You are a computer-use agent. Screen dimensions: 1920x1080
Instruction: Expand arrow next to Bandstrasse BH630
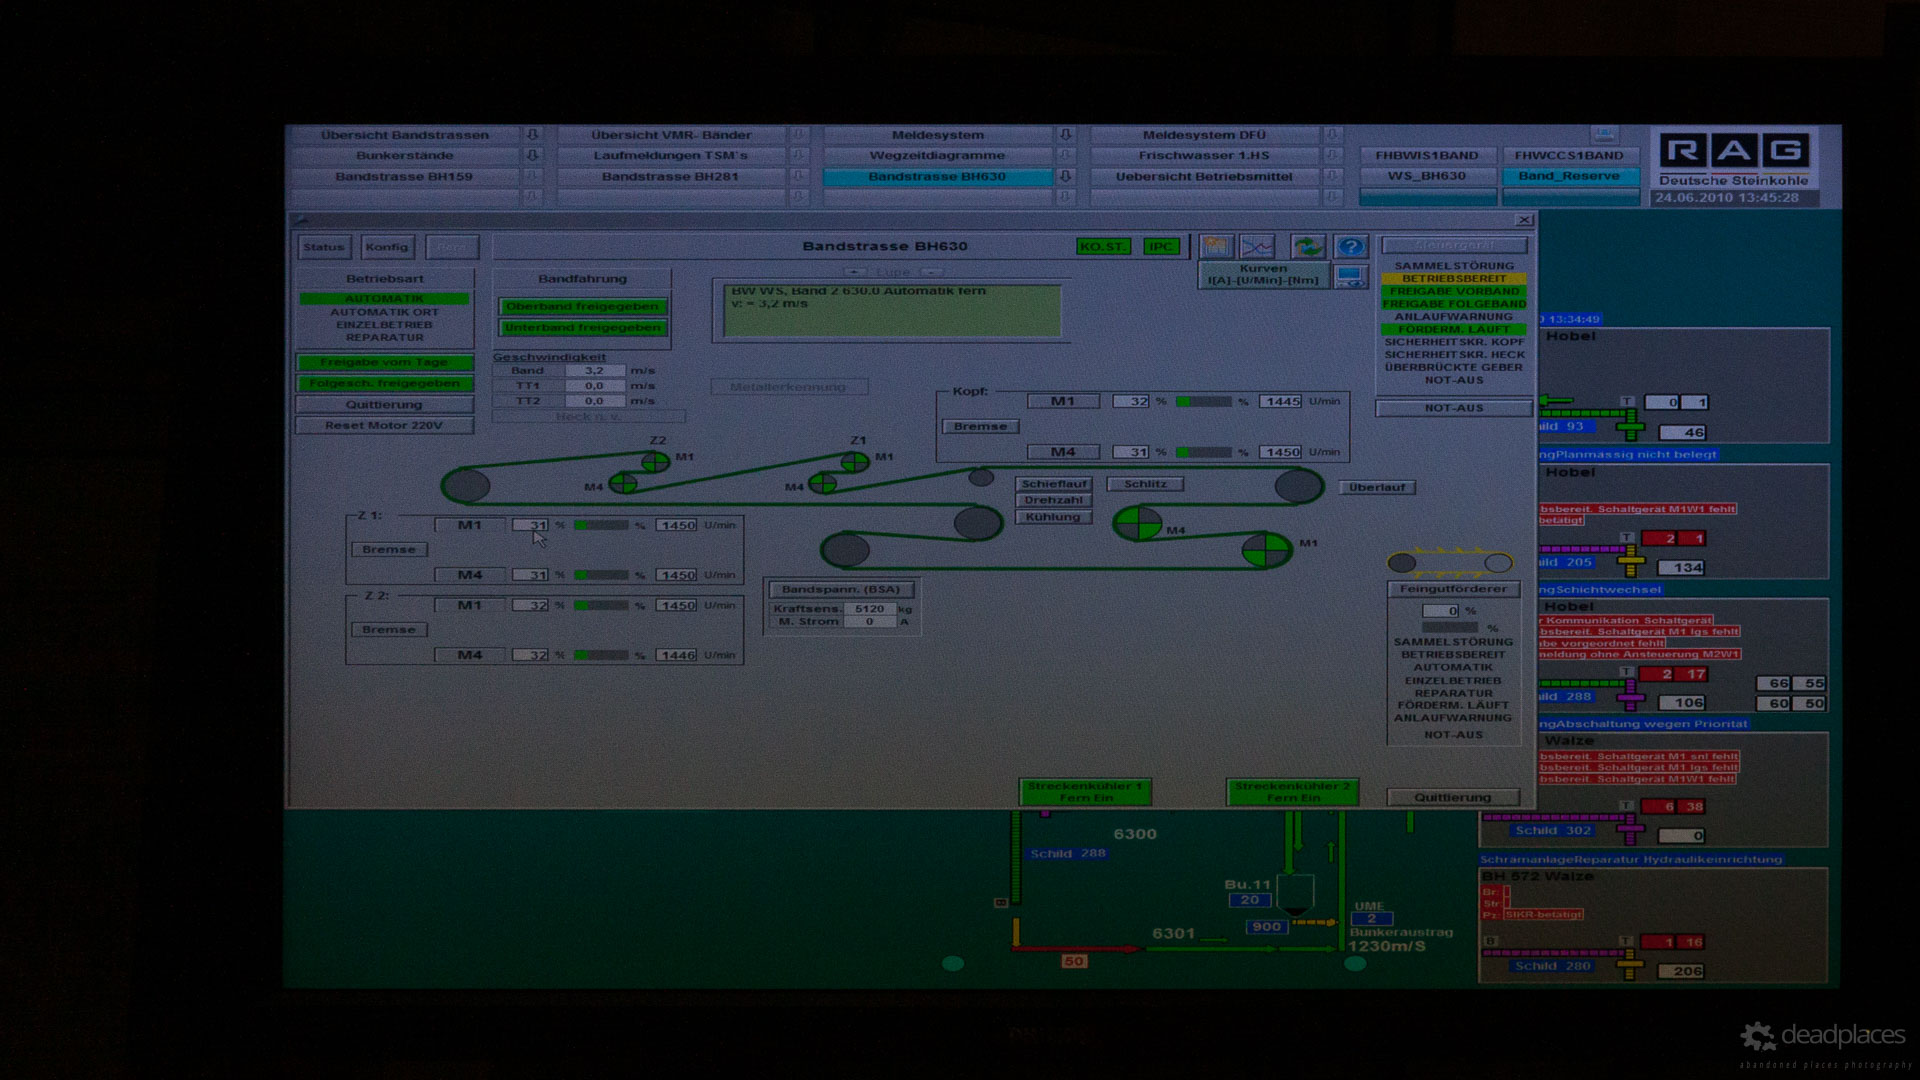[x=1066, y=177]
